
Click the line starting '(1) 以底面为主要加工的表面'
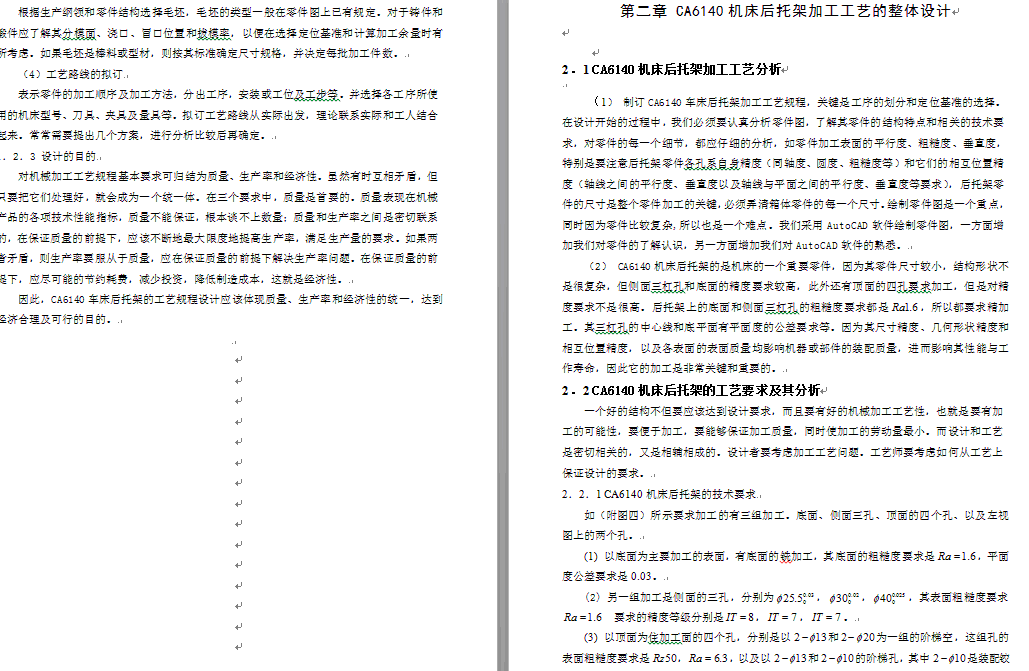796,556
